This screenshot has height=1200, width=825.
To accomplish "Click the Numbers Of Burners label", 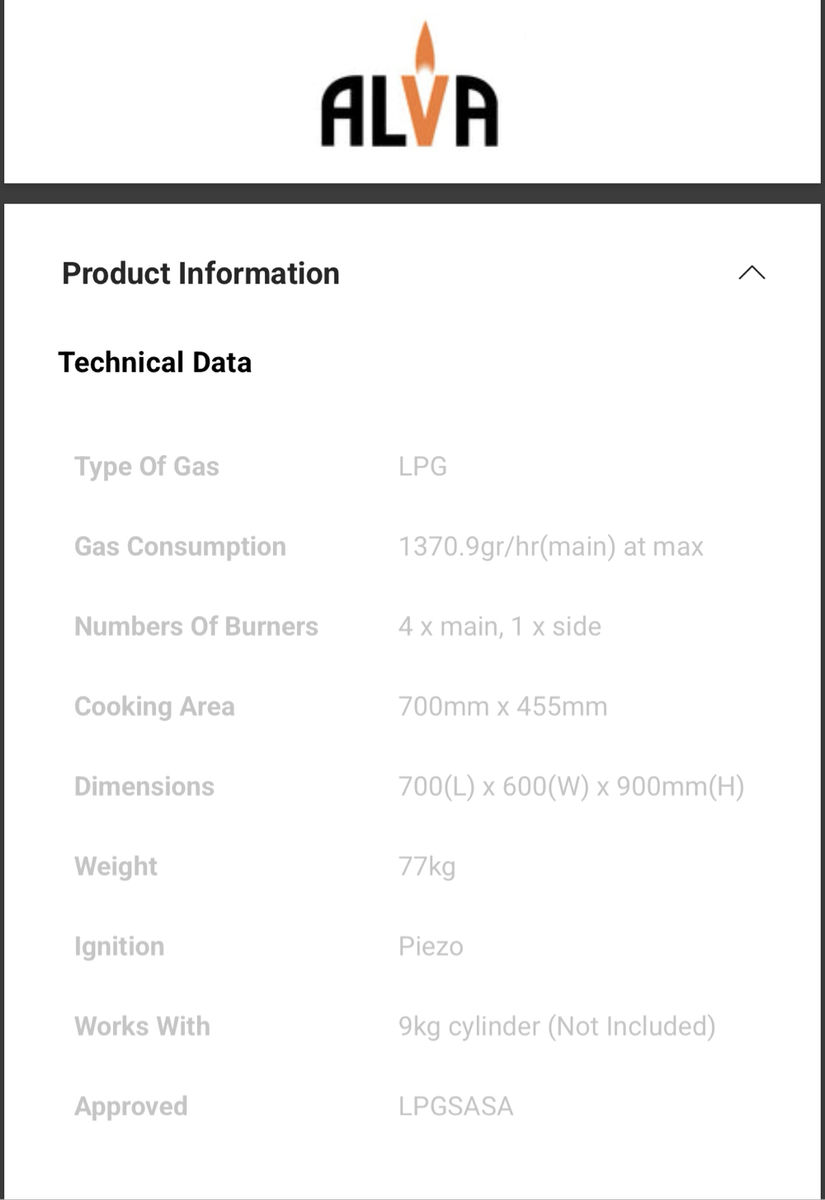I will pos(196,626).
